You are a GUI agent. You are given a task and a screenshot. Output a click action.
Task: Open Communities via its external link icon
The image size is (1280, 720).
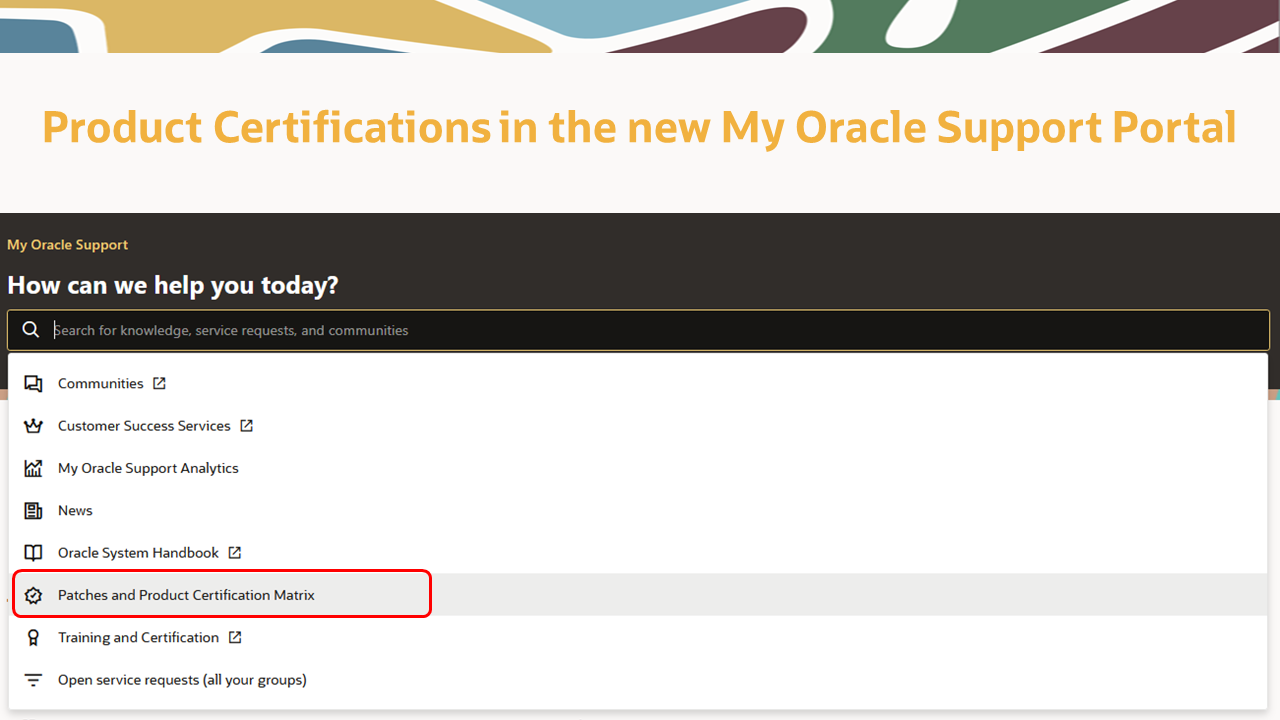click(x=159, y=382)
